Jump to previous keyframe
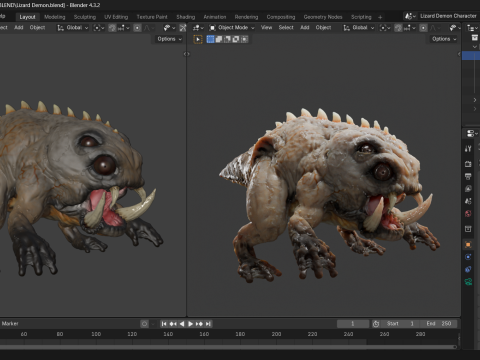The width and height of the screenshot is (480, 360). tap(173, 324)
